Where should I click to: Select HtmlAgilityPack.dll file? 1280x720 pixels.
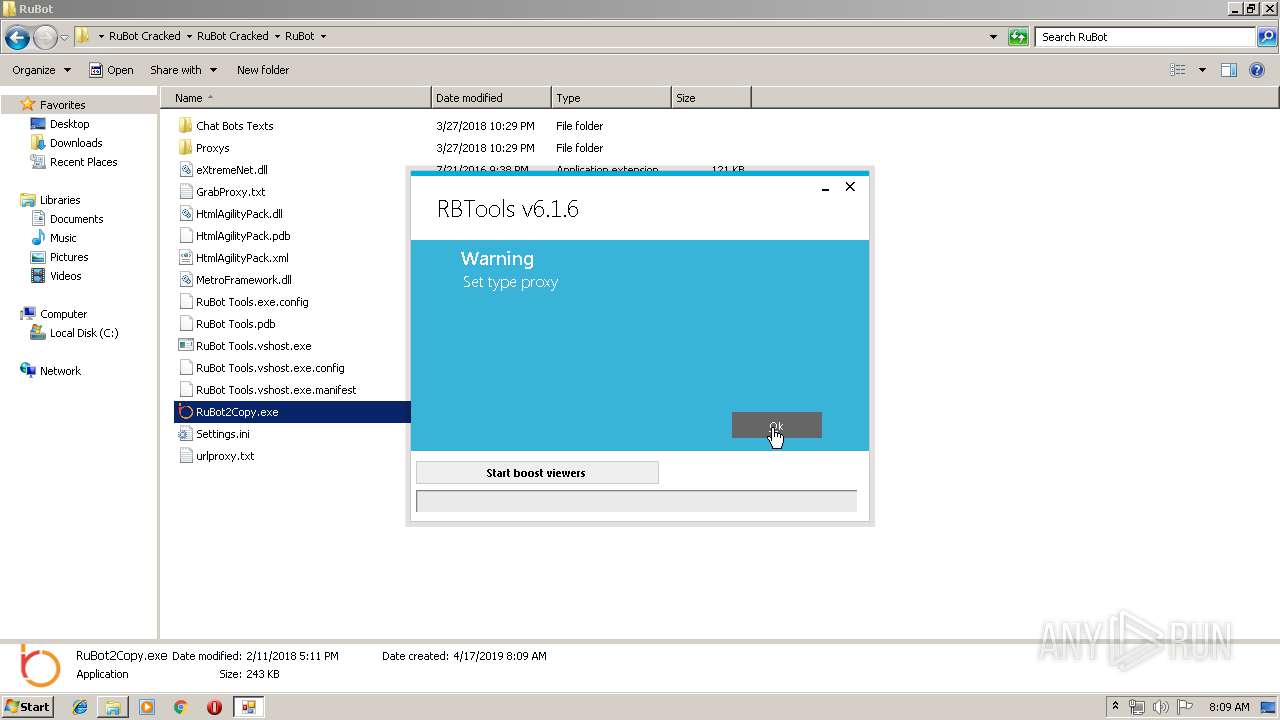click(239, 214)
